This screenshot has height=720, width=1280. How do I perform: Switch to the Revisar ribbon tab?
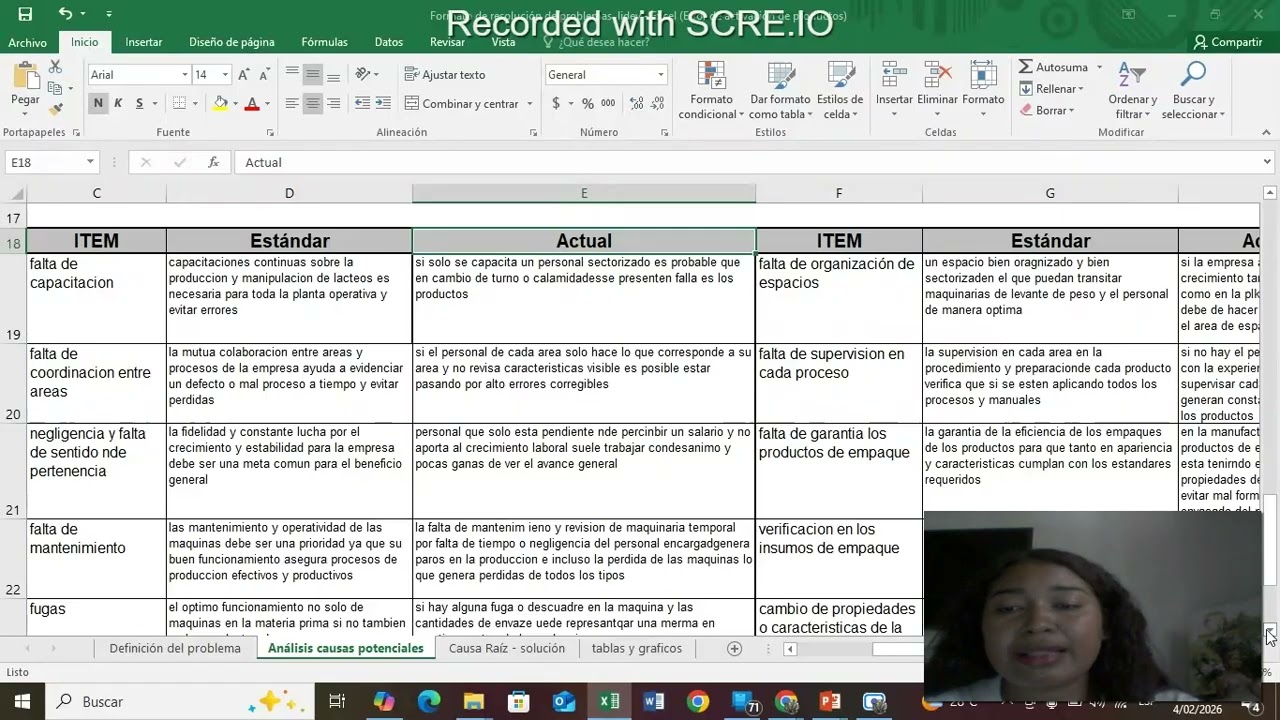(x=447, y=42)
